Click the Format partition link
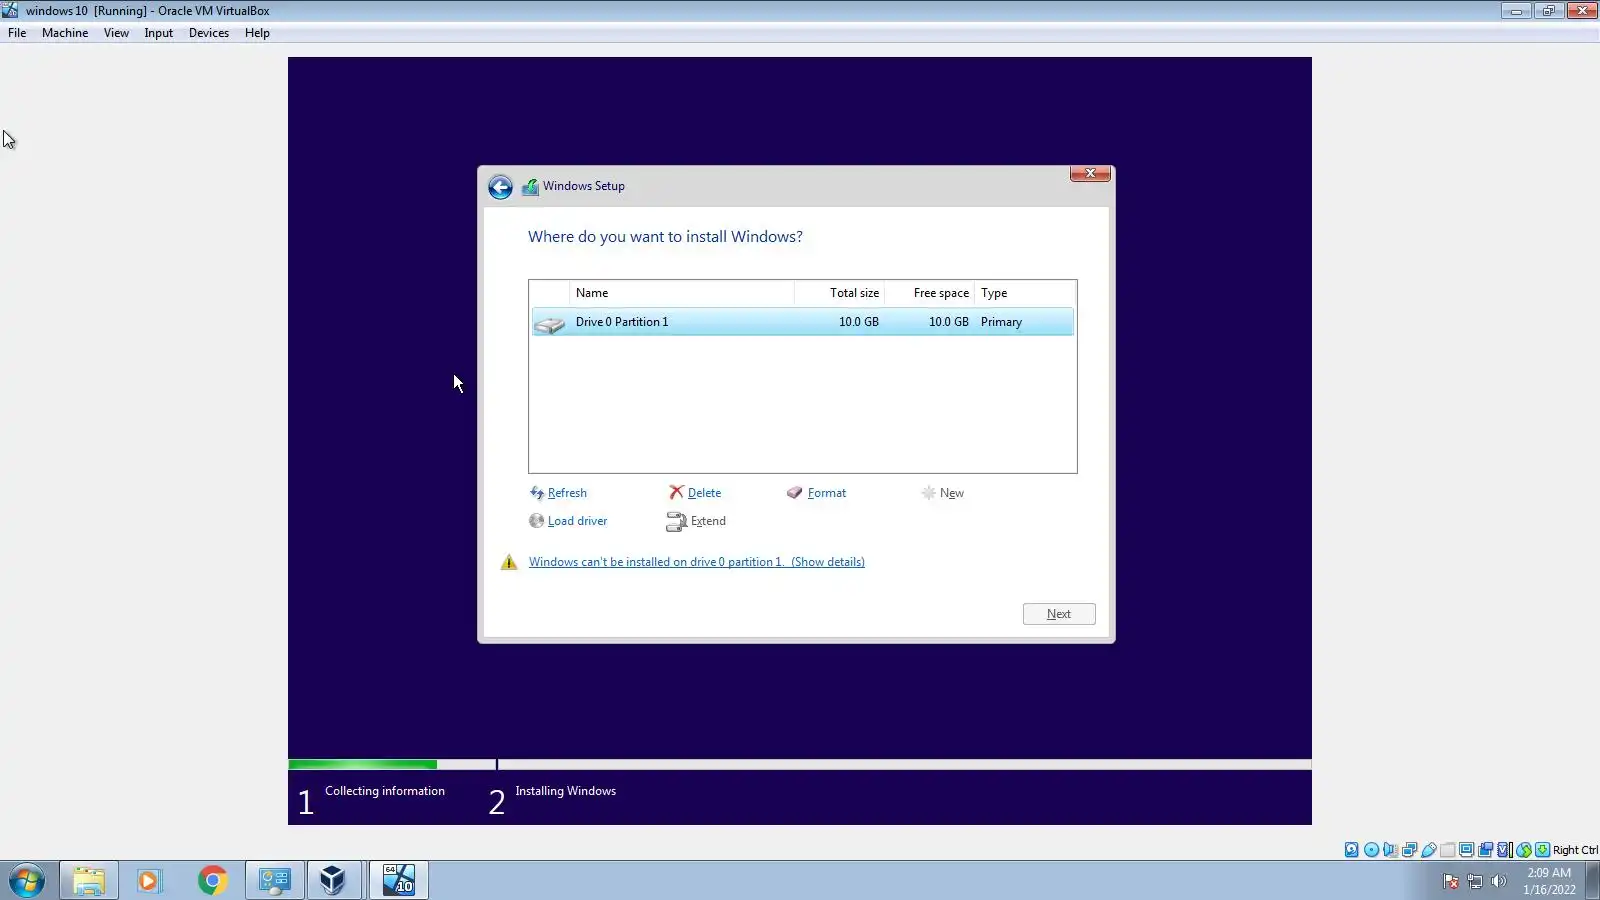This screenshot has width=1600, height=900. click(827, 493)
